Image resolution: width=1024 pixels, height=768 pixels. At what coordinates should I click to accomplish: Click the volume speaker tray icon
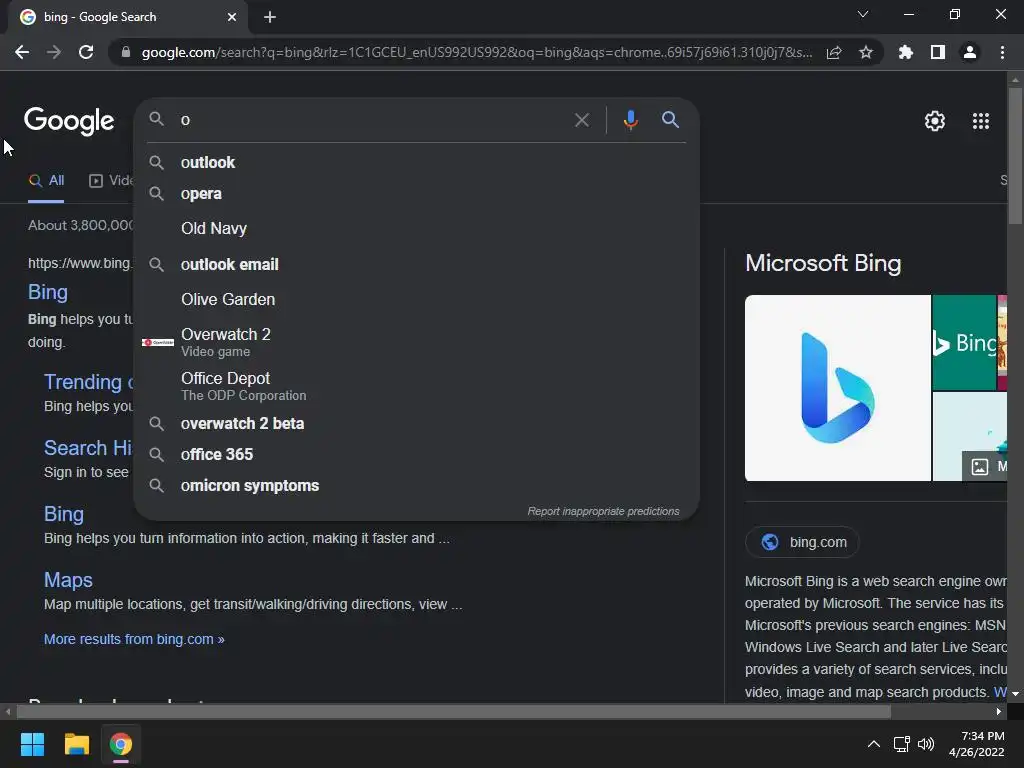tap(926, 744)
